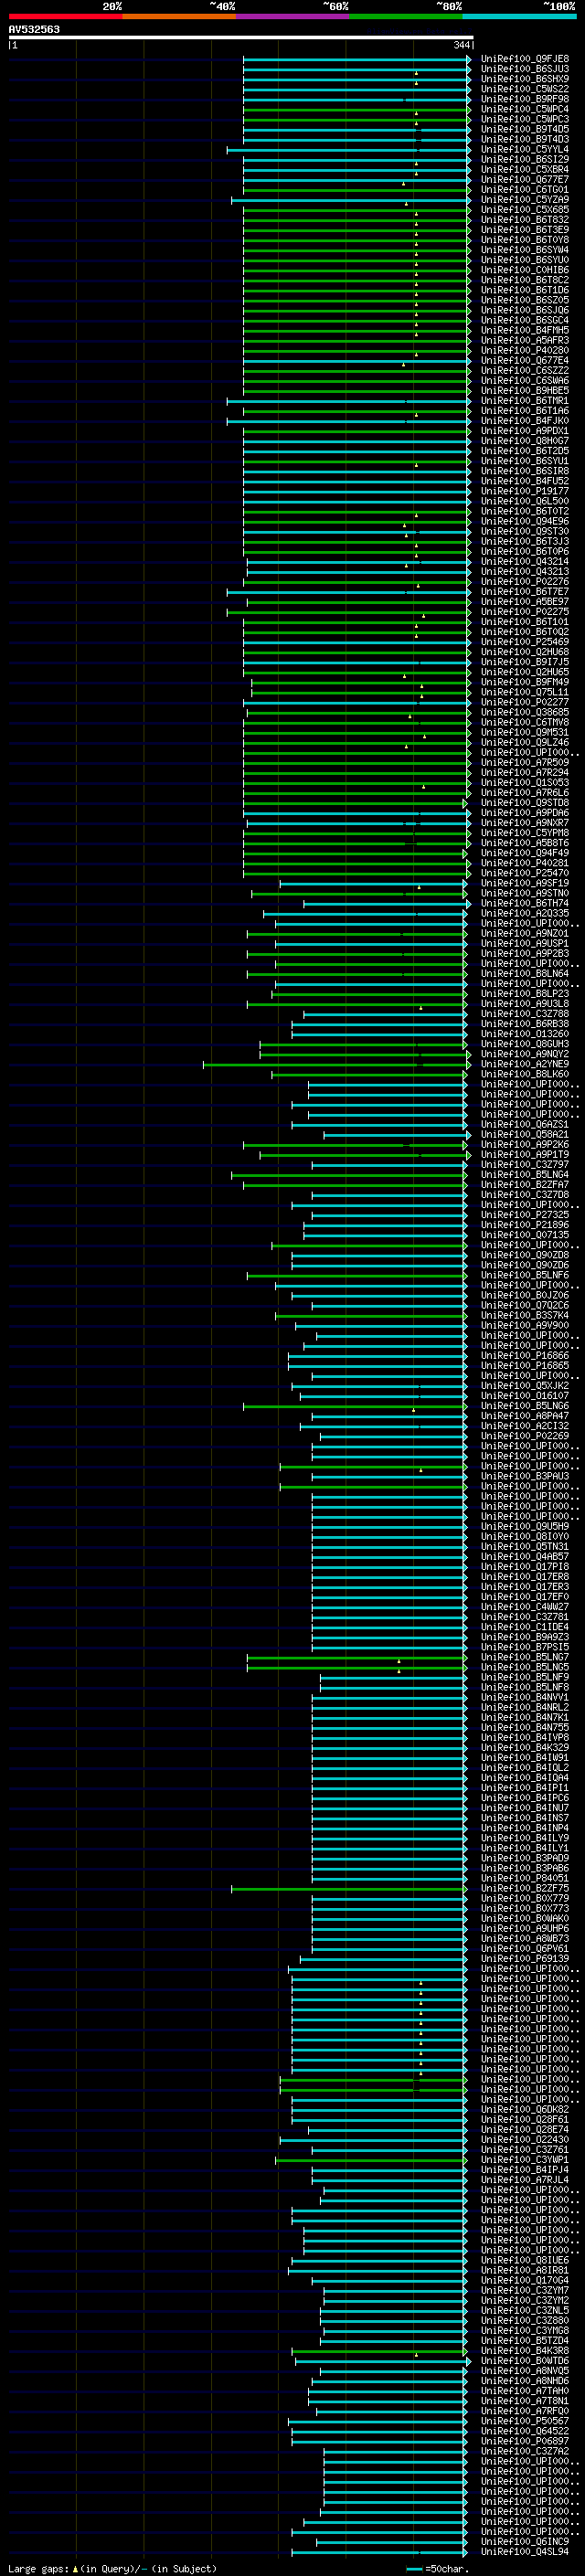This screenshot has height=2576, width=585.
Task: Select the UniRef100_Q2HU68 label
Action: [525, 652]
